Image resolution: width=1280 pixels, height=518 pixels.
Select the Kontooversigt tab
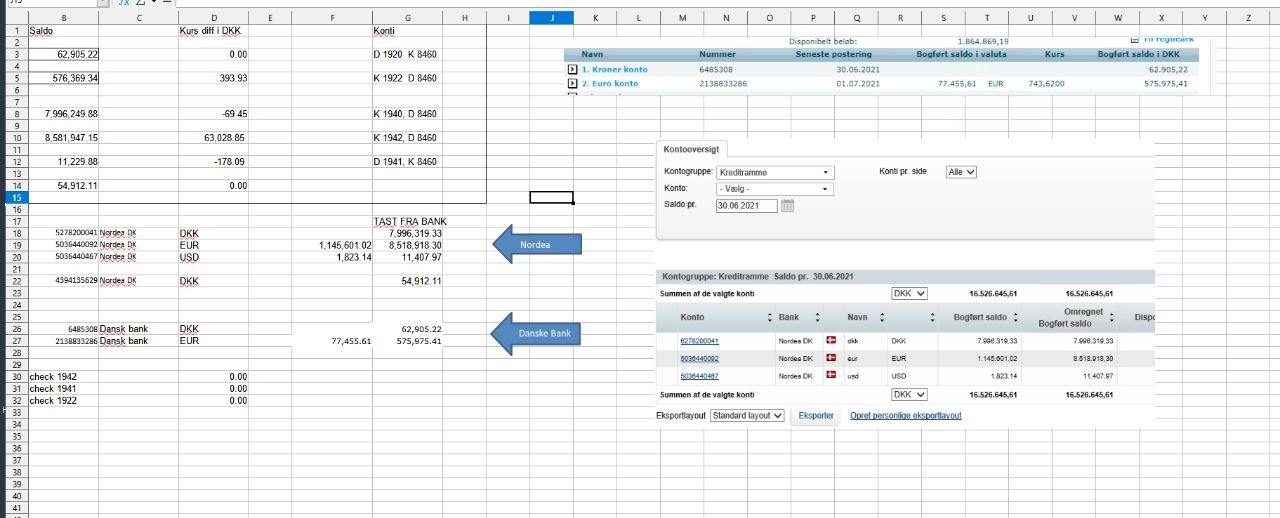click(691, 149)
